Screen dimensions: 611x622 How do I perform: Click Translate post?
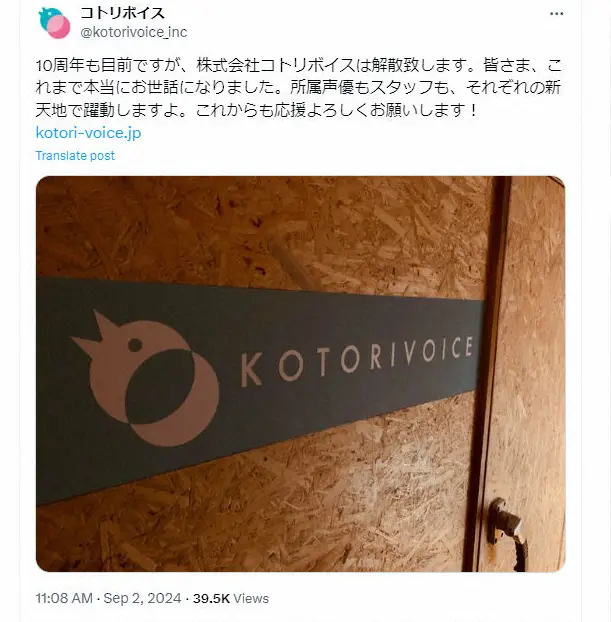75,156
